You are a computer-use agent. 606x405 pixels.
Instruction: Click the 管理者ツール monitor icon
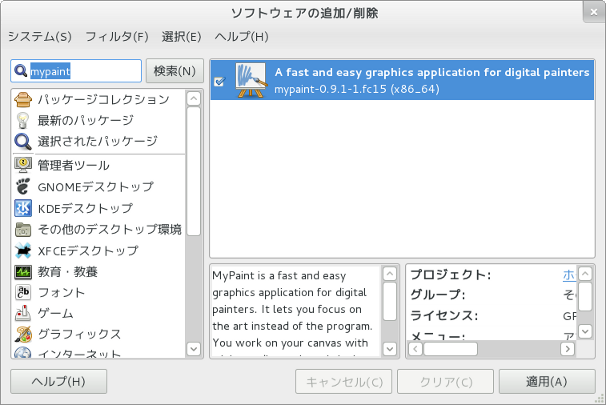pyautogui.click(x=23, y=165)
